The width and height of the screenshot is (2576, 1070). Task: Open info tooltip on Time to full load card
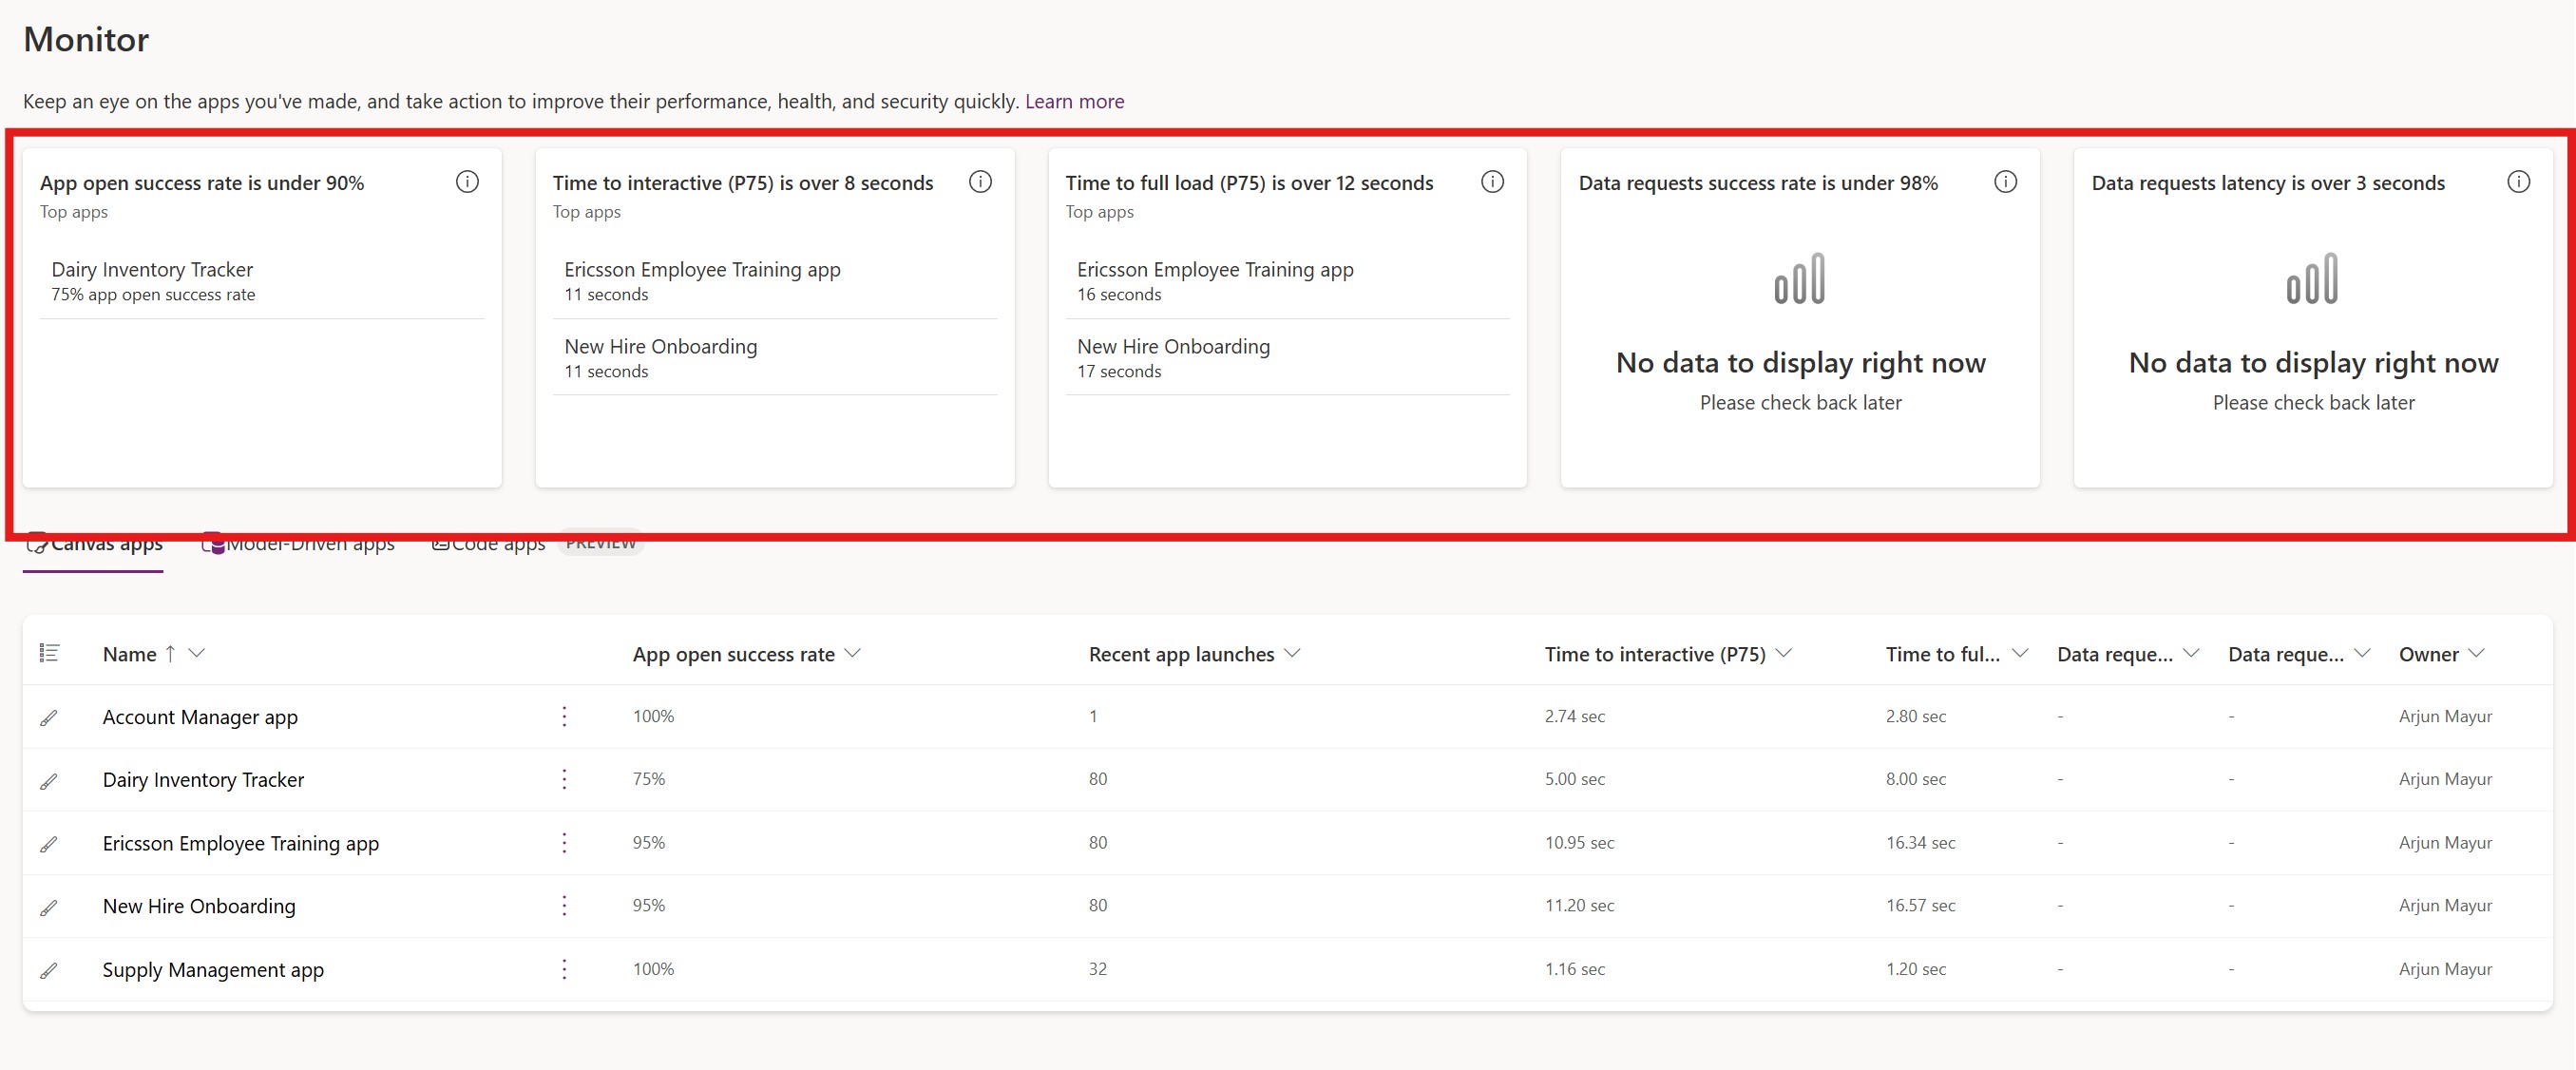(x=1492, y=182)
